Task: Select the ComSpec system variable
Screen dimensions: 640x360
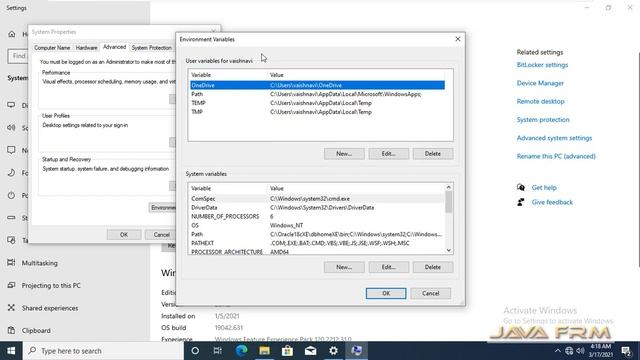Action: [317, 199]
